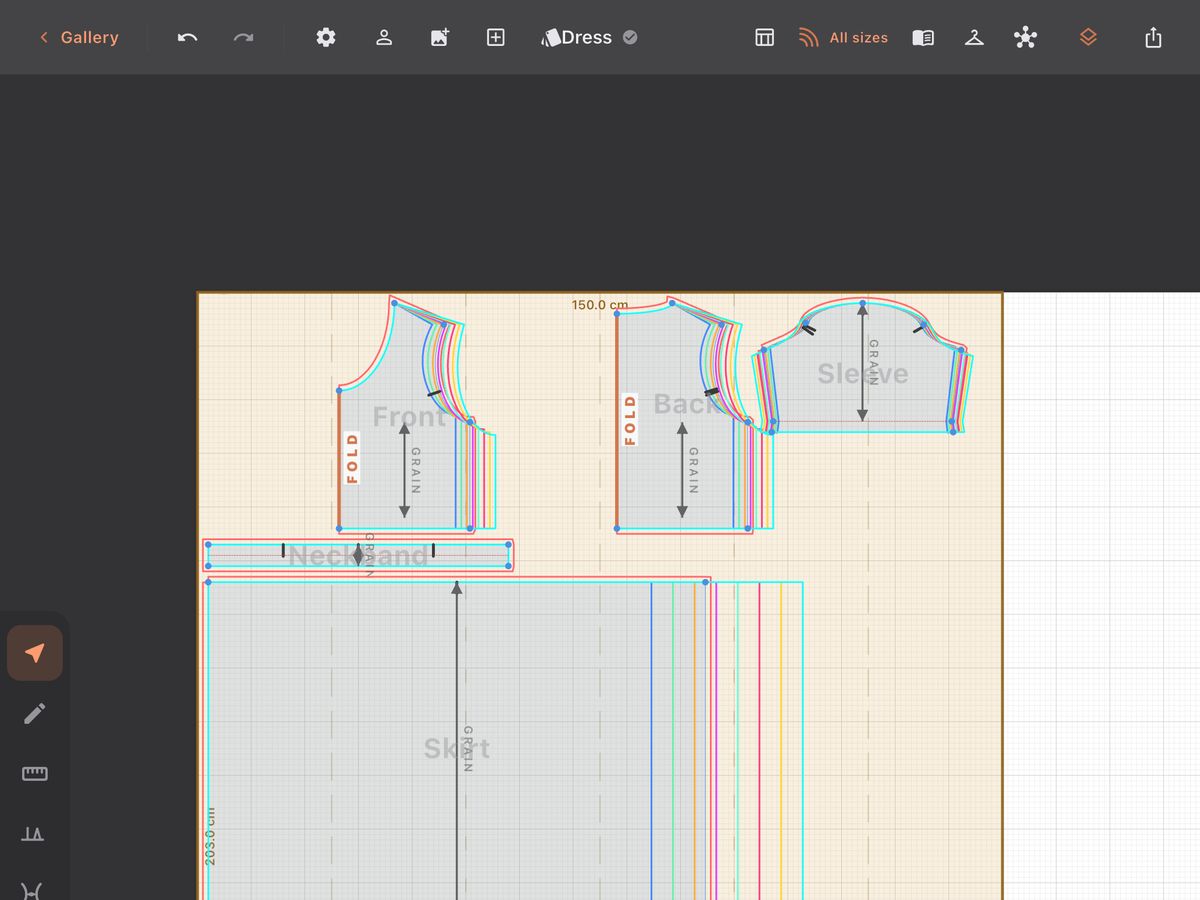
Task: Select the Sleeve piece label
Action: pyautogui.click(x=863, y=373)
